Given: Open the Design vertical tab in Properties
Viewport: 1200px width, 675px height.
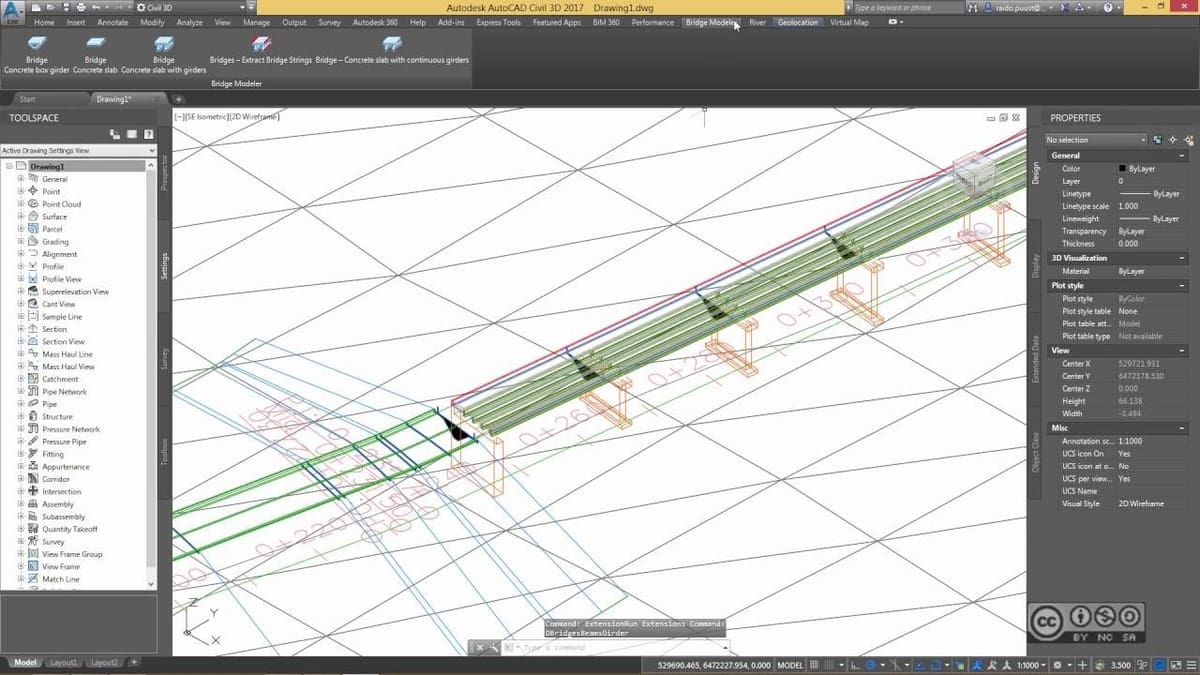Looking at the screenshot, I should (1035, 173).
